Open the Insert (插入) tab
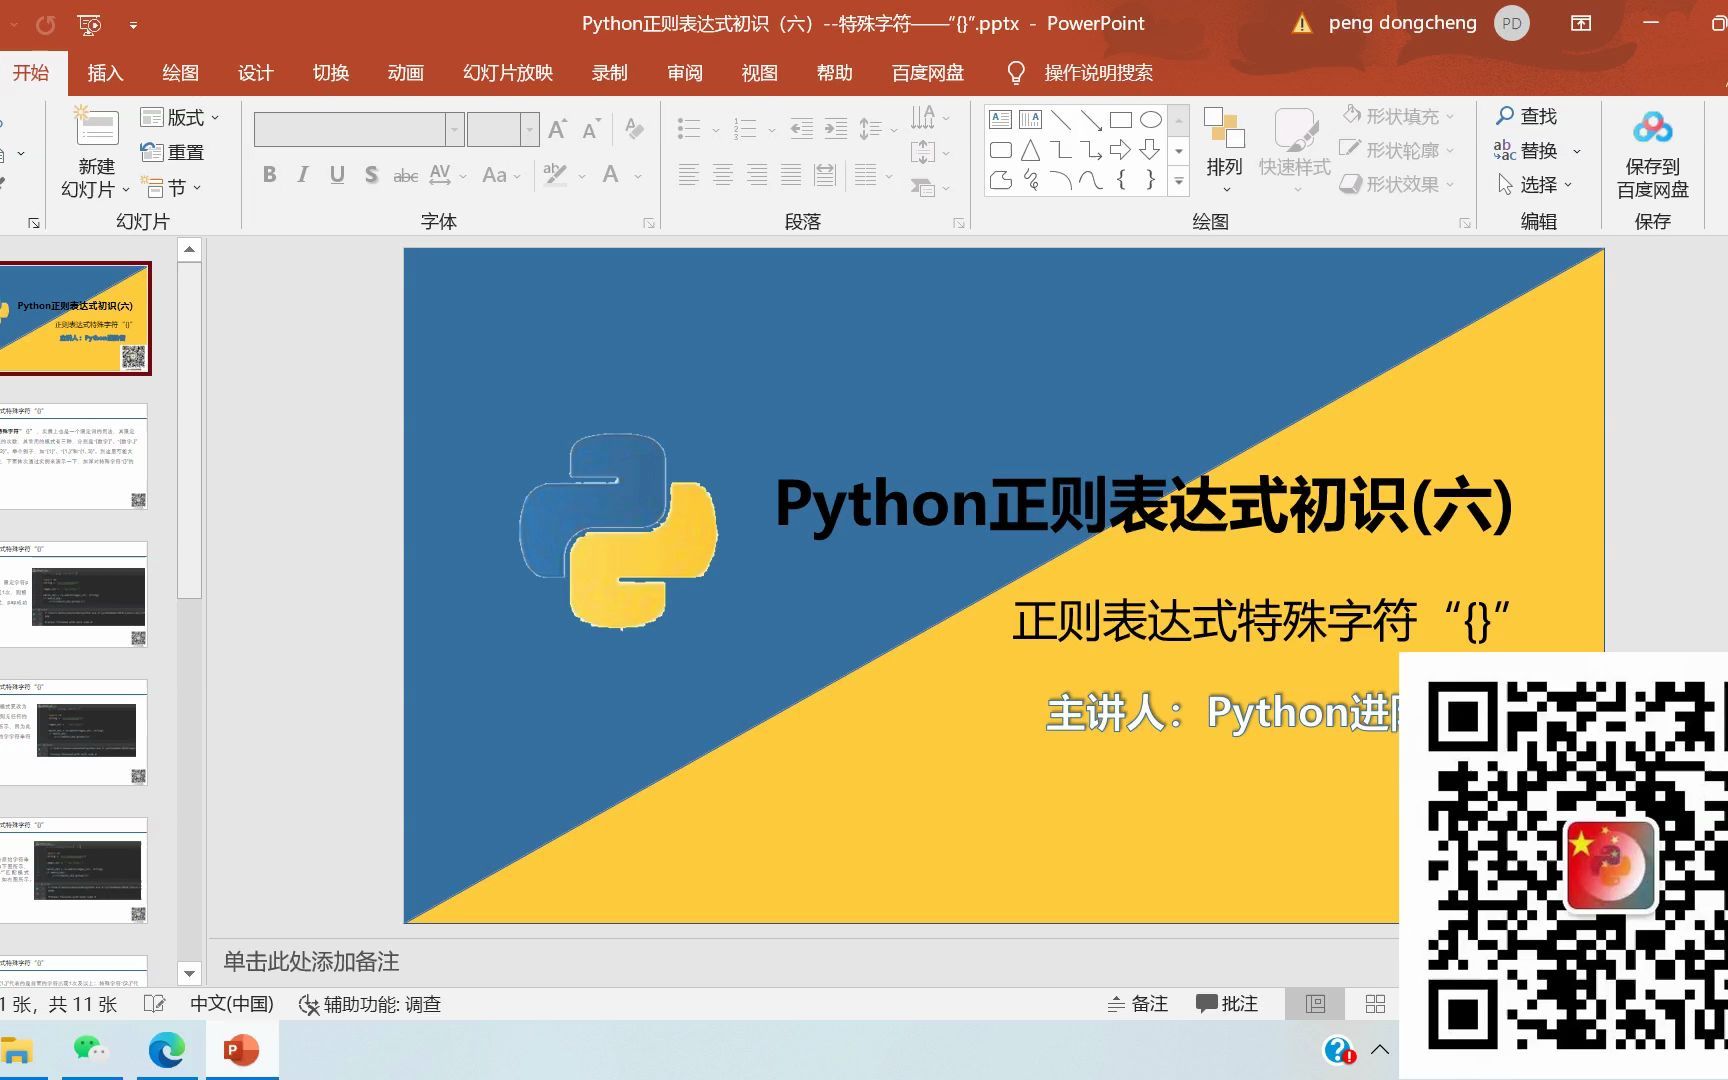The height and width of the screenshot is (1080, 1728). (x=105, y=73)
